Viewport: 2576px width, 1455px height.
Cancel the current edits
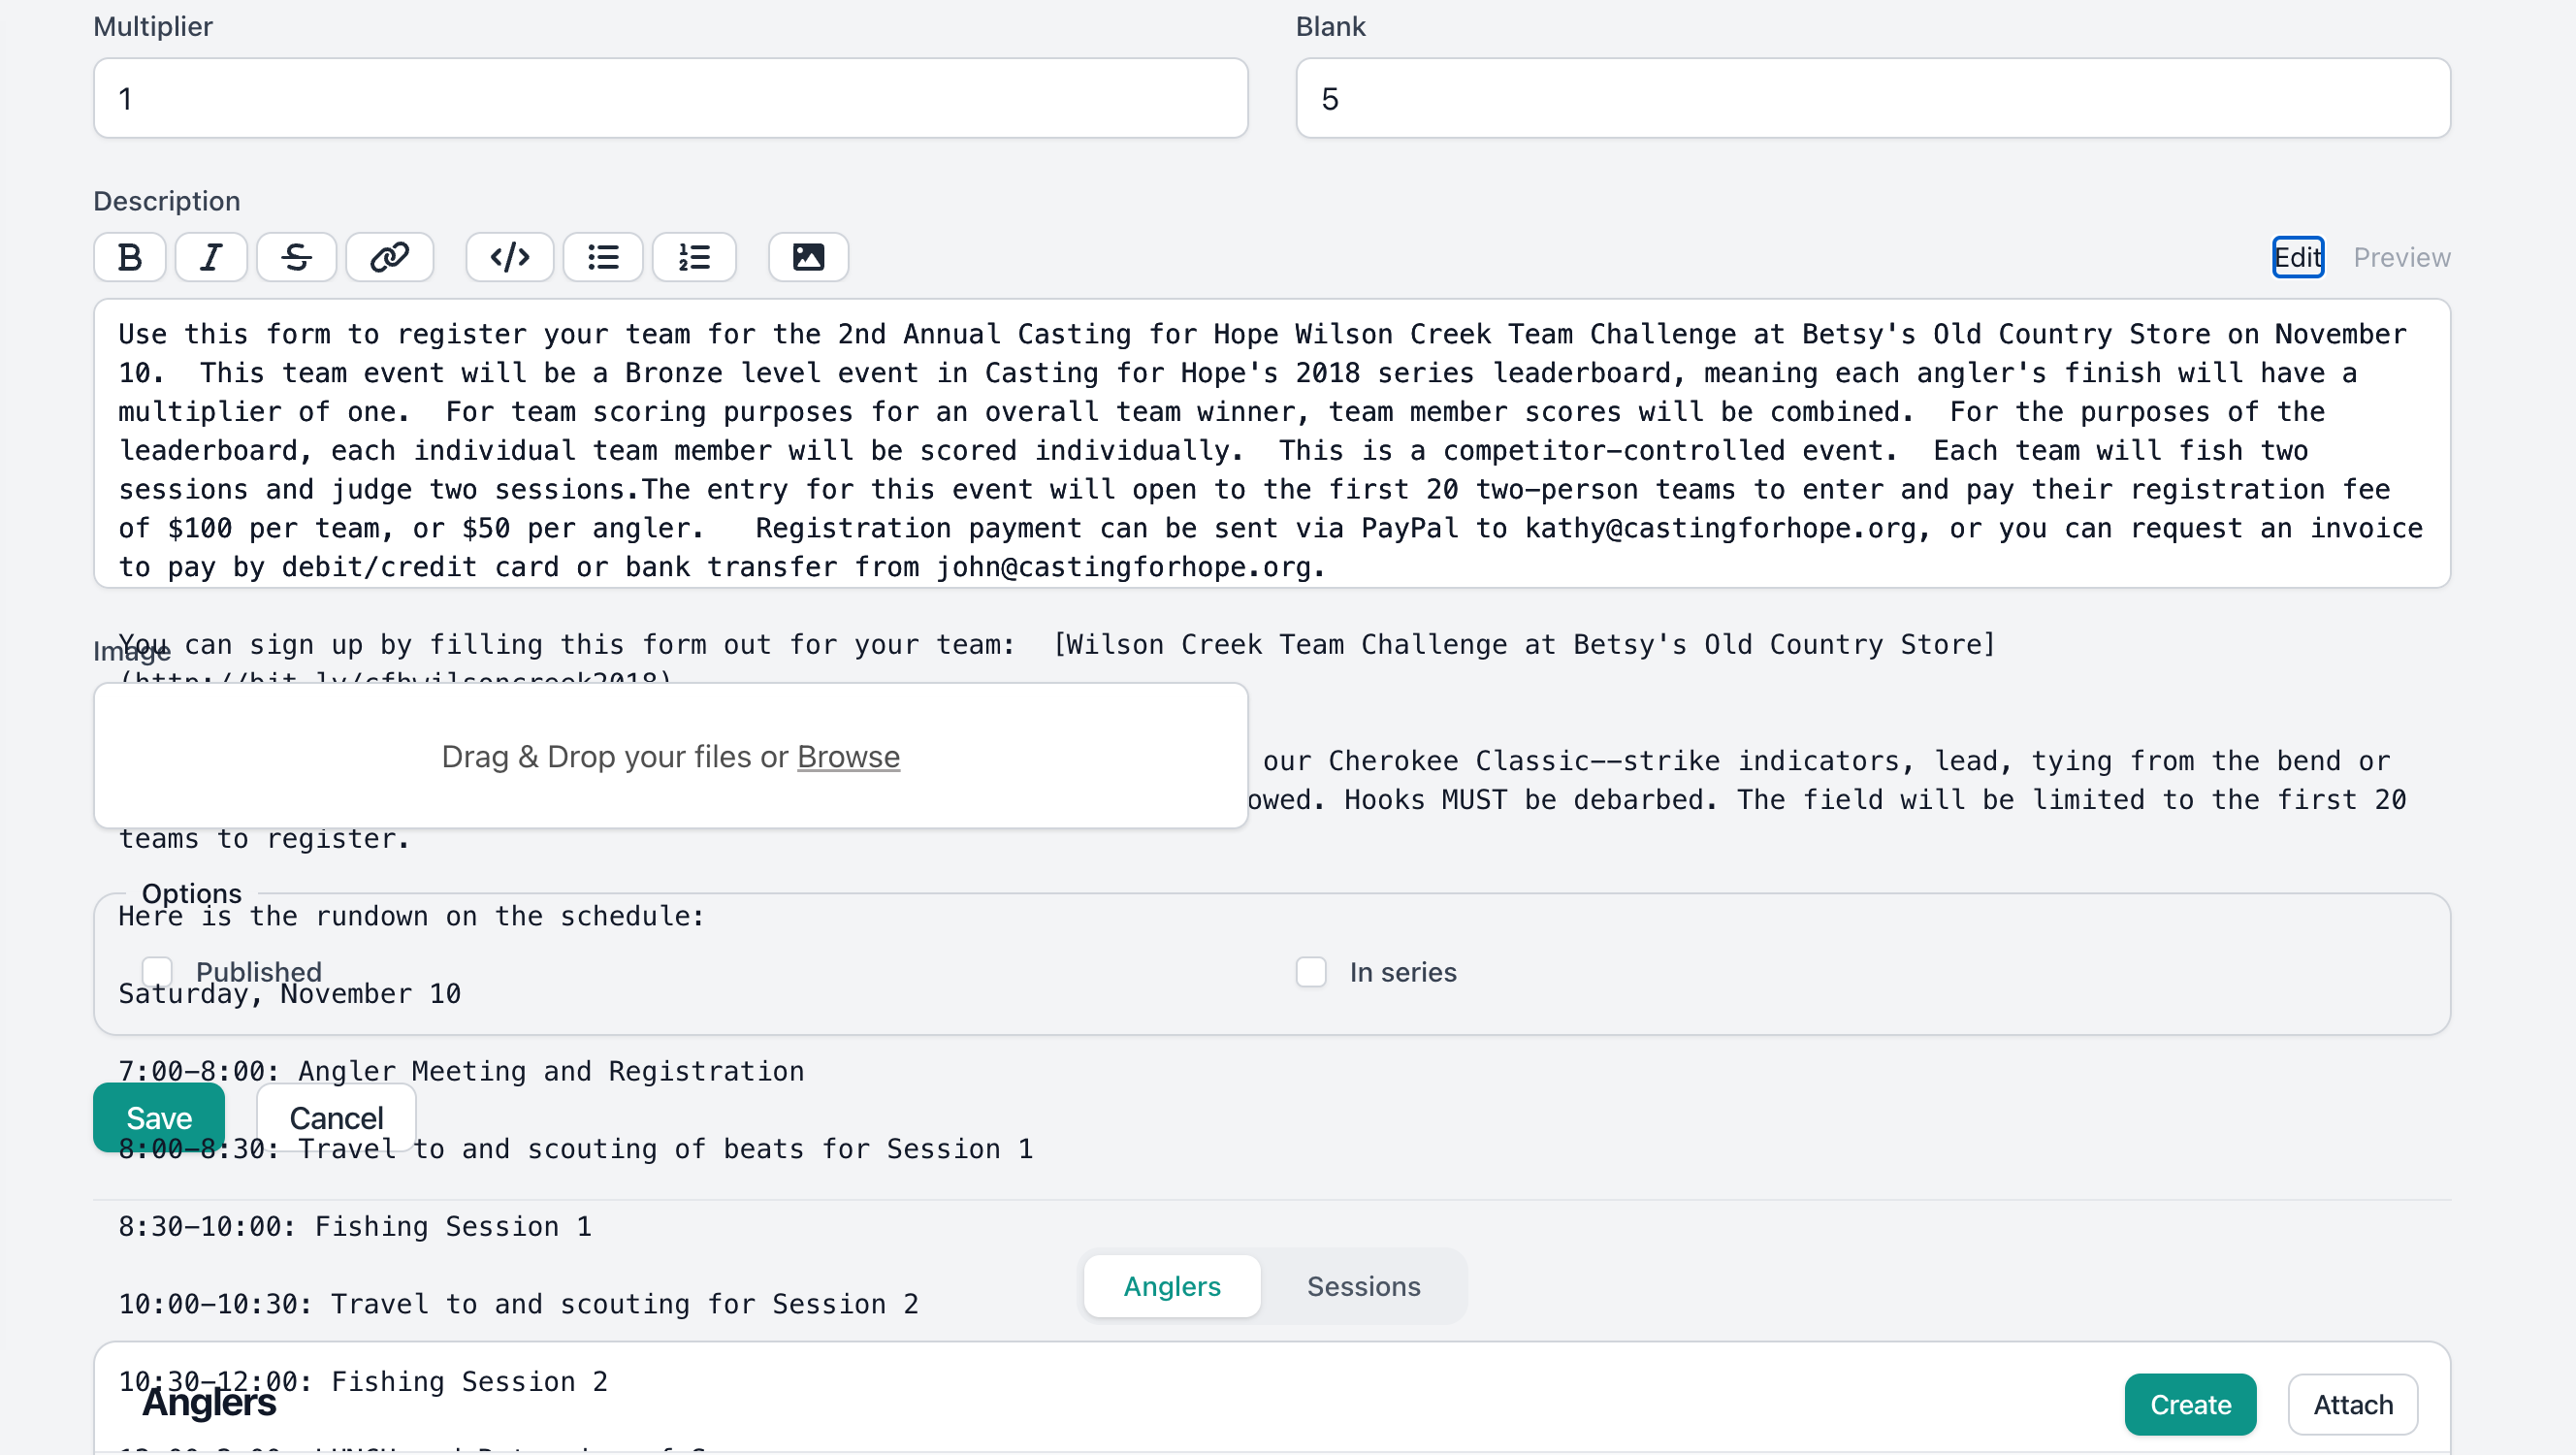[x=335, y=1117]
